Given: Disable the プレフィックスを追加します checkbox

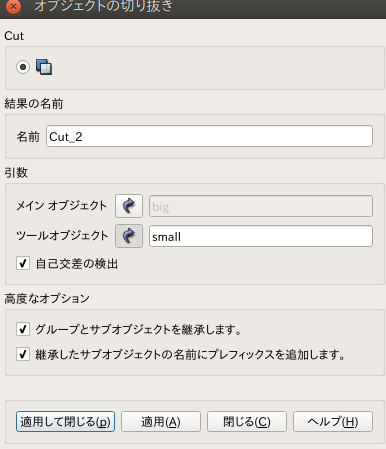Looking at the screenshot, I should click(x=23, y=354).
